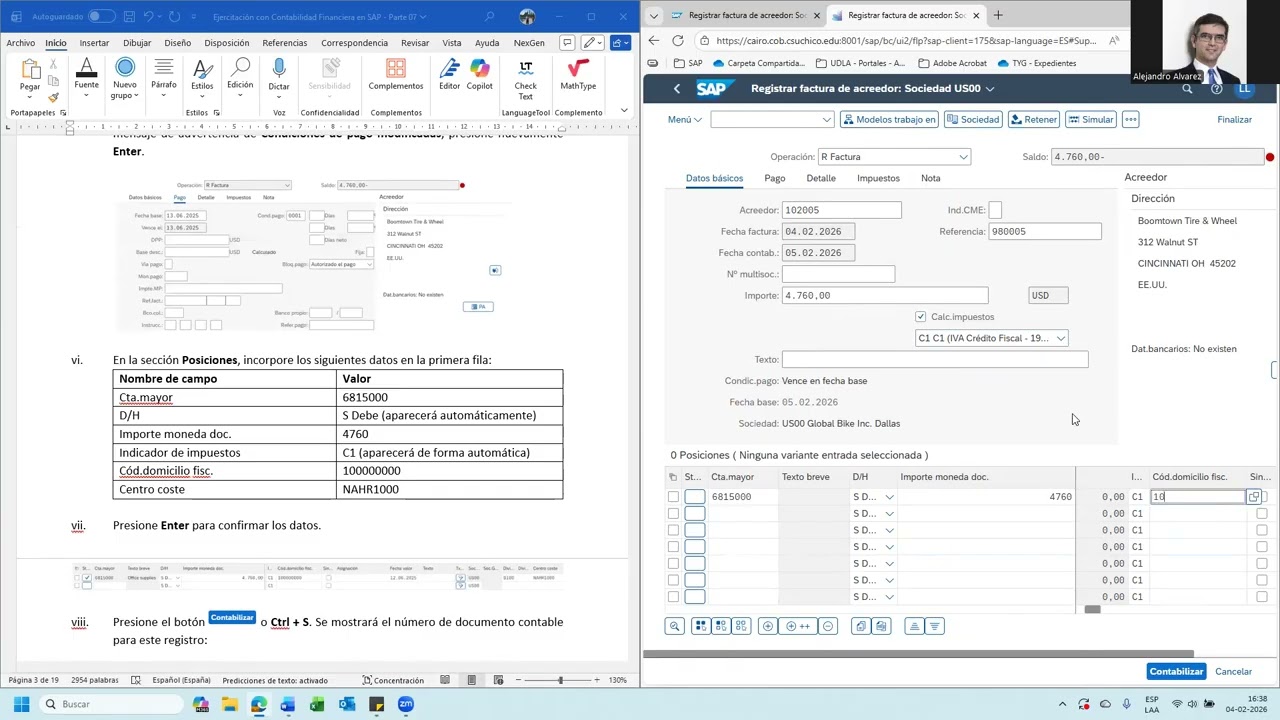This screenshot has width=1280, height=720.
Task: Switch to Impuestos tab in SAP
Action: [878, 178]
